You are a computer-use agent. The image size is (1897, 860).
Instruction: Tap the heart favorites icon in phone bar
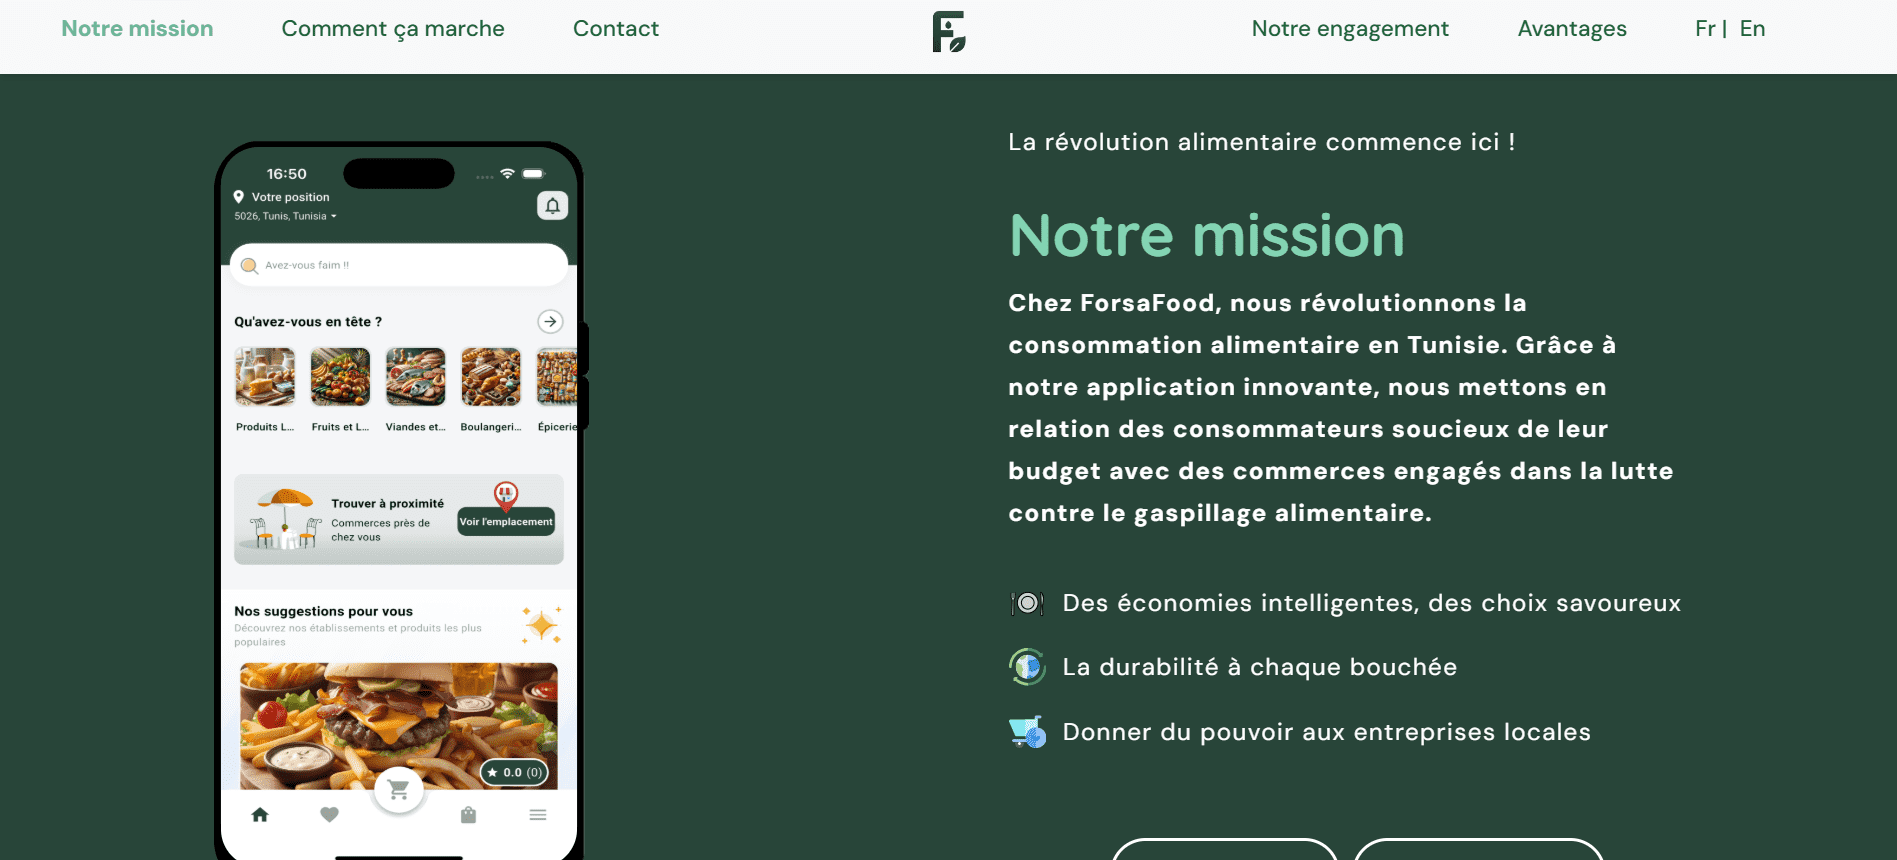(x=329, y=815)
